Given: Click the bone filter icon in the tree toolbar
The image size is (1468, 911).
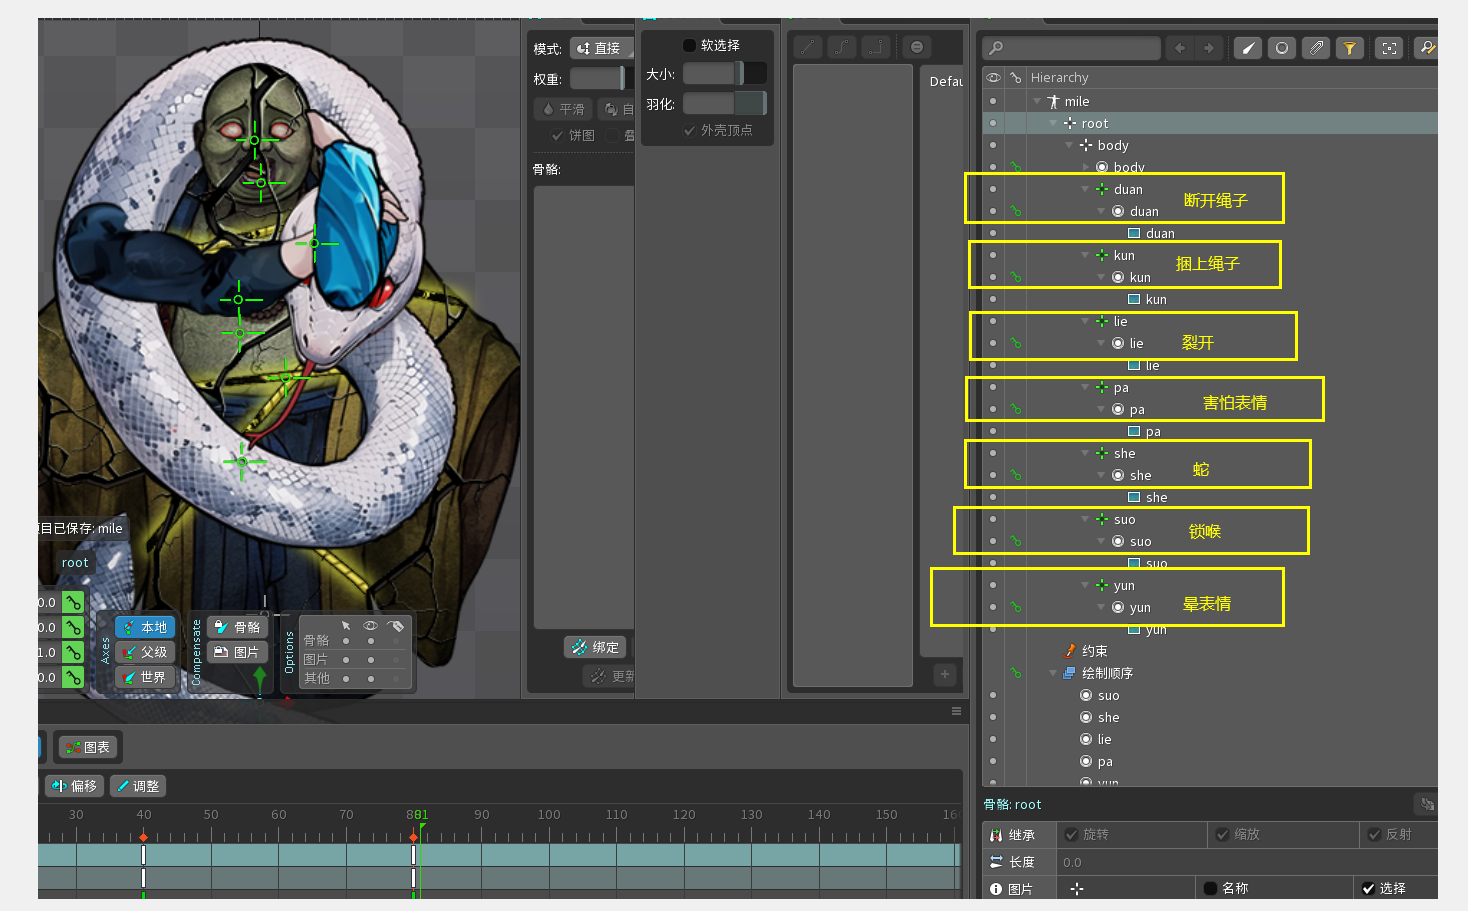Looking at the screenshot, I should coord(1248,48).
